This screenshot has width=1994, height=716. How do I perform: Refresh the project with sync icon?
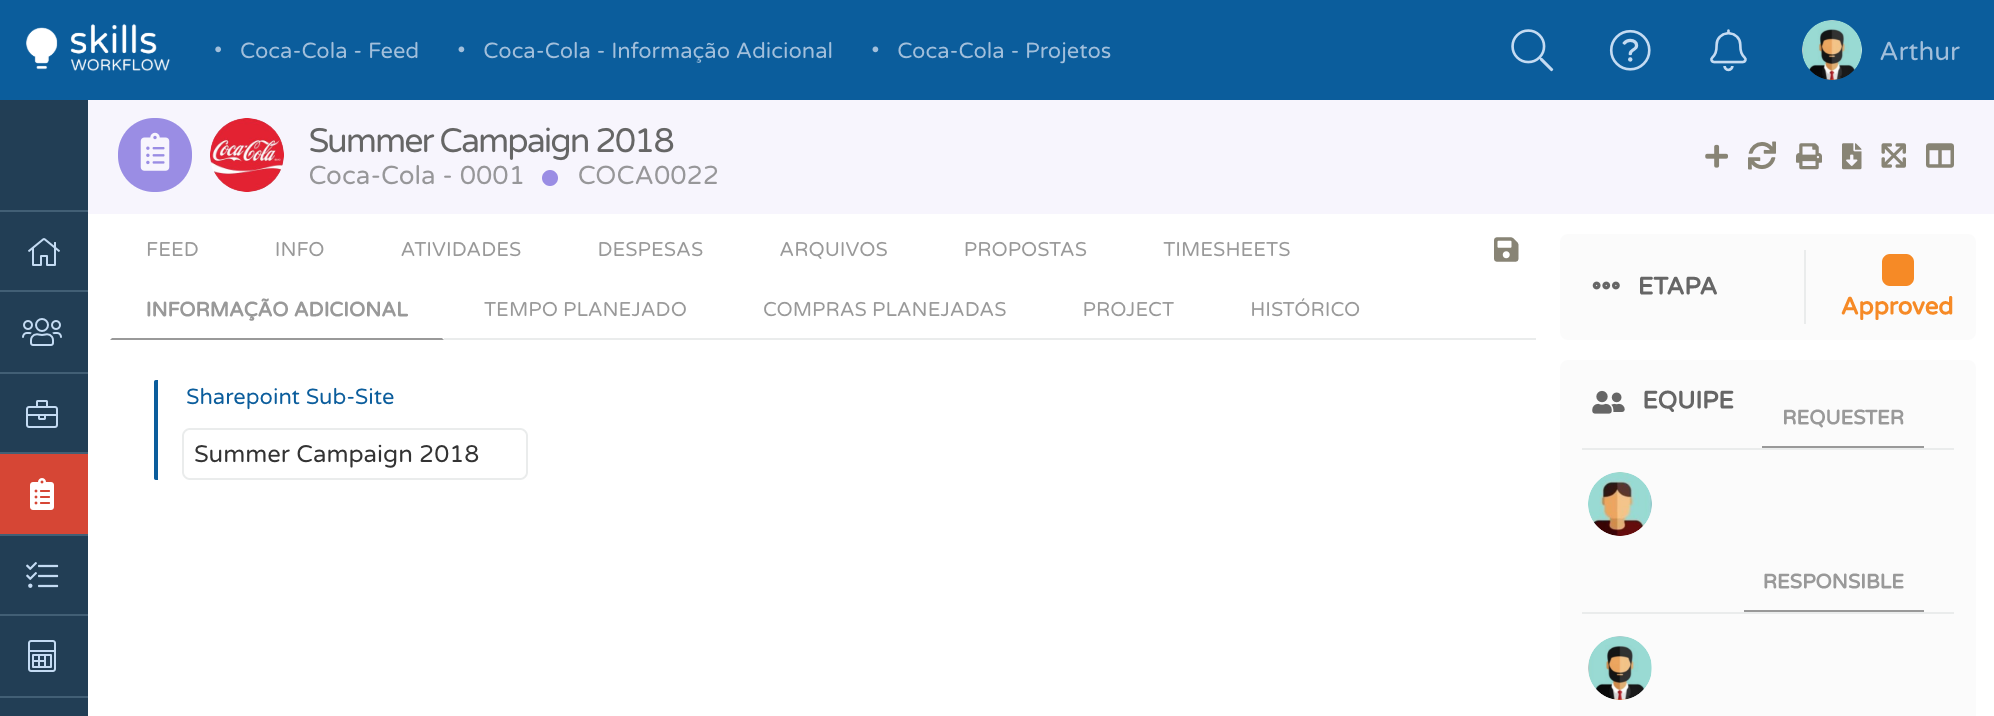pos(1762,156)
